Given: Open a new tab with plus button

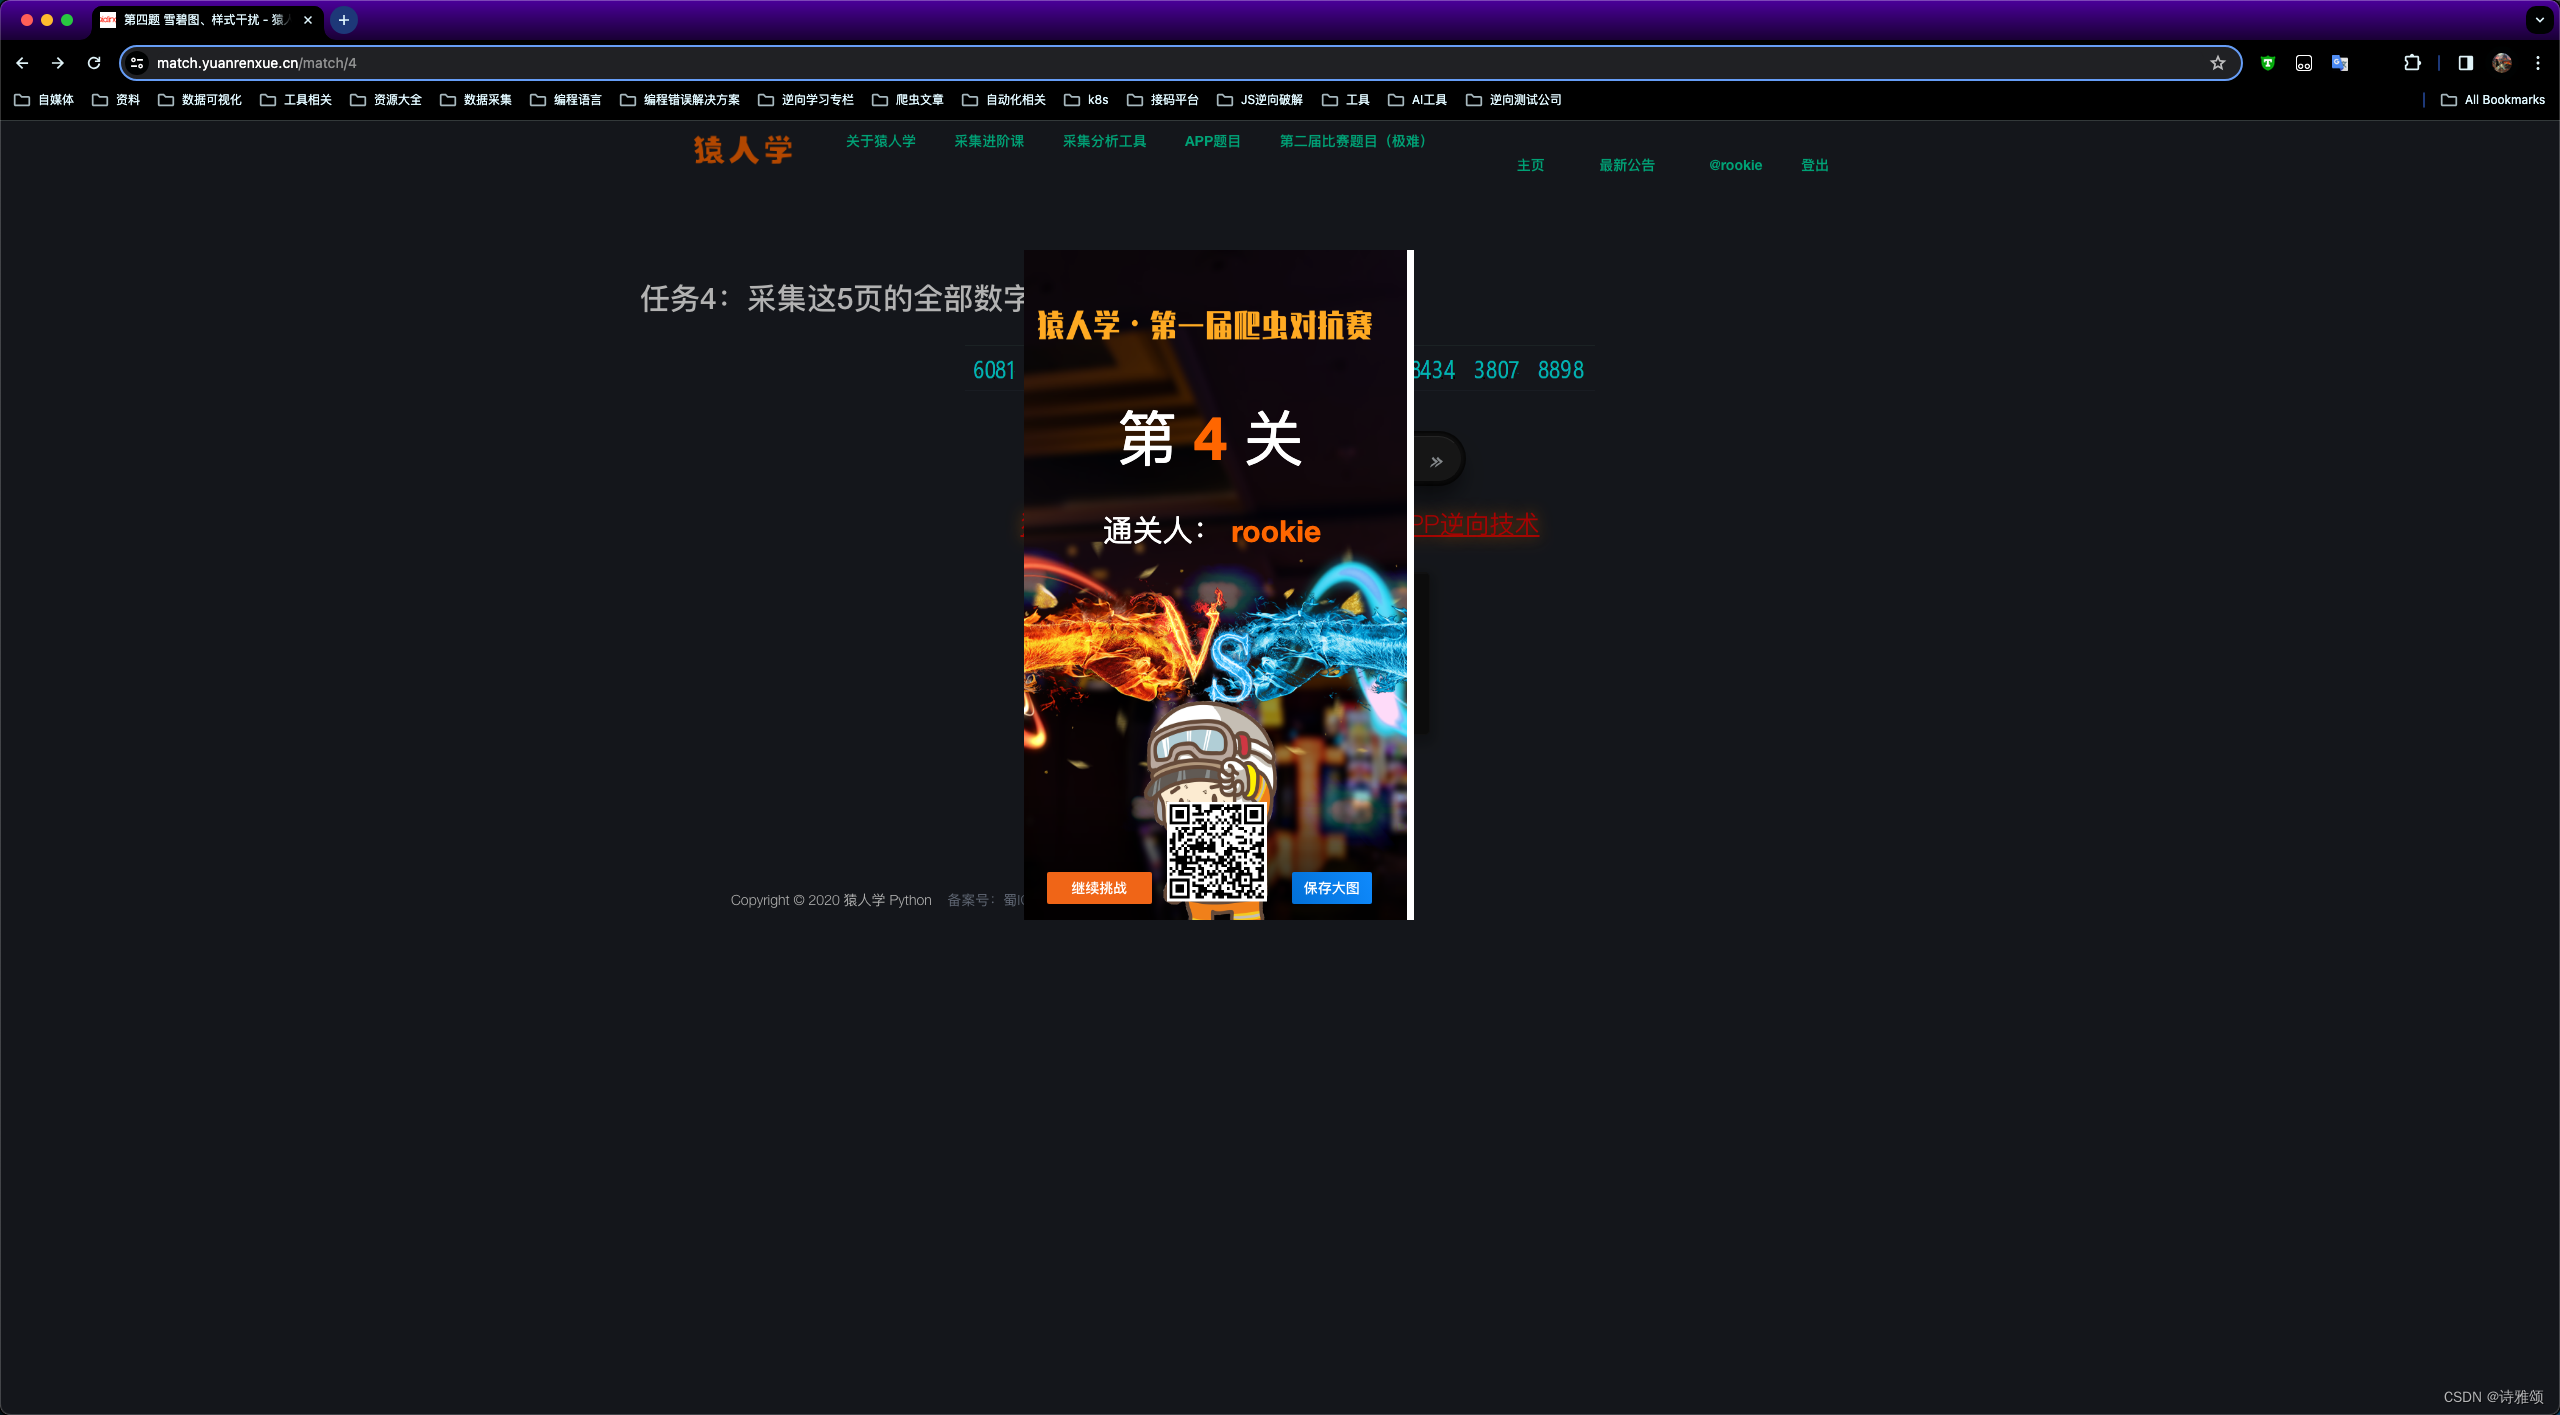Looking at the screenshot, I should click(x=344, y=20).
